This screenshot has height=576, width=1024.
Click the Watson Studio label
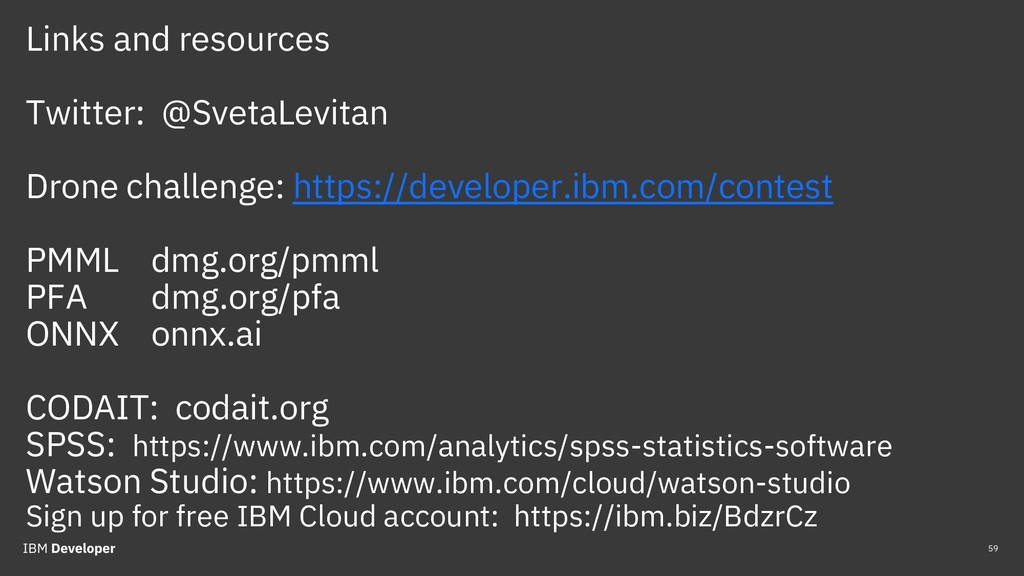142,482
